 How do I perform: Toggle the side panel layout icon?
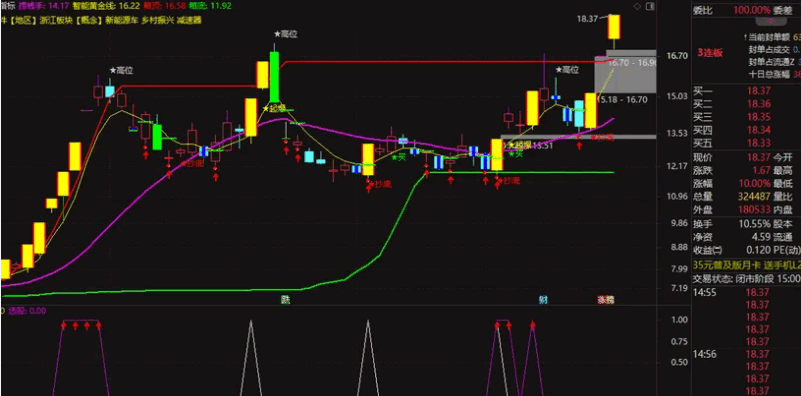click(650, 7)
